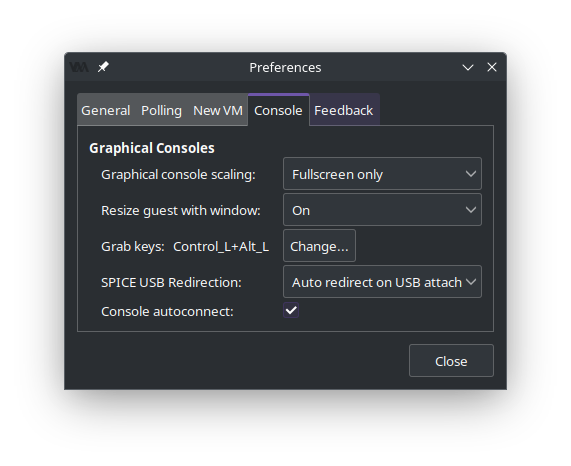
Task: Click the arrow on Fullscreen only combo box
Action: [471, 174]
